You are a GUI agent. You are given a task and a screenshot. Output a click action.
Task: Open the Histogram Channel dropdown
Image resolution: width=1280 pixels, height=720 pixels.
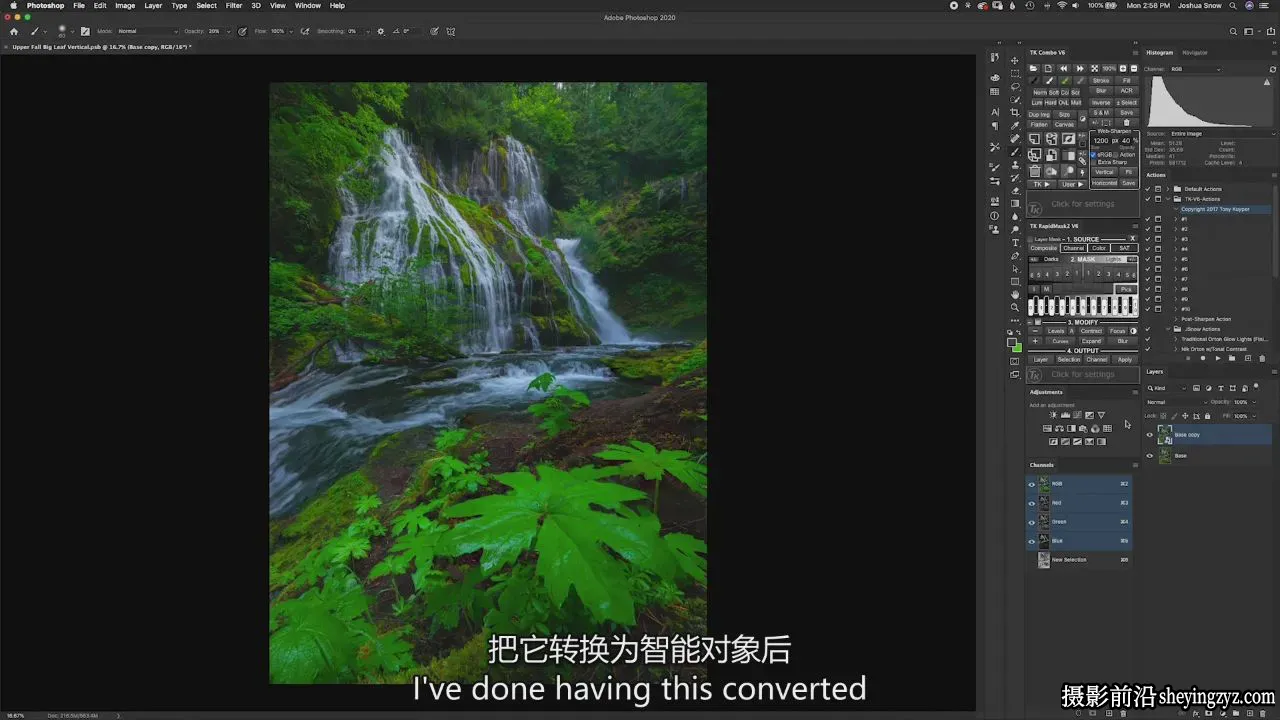click(x=1196, y=69)
